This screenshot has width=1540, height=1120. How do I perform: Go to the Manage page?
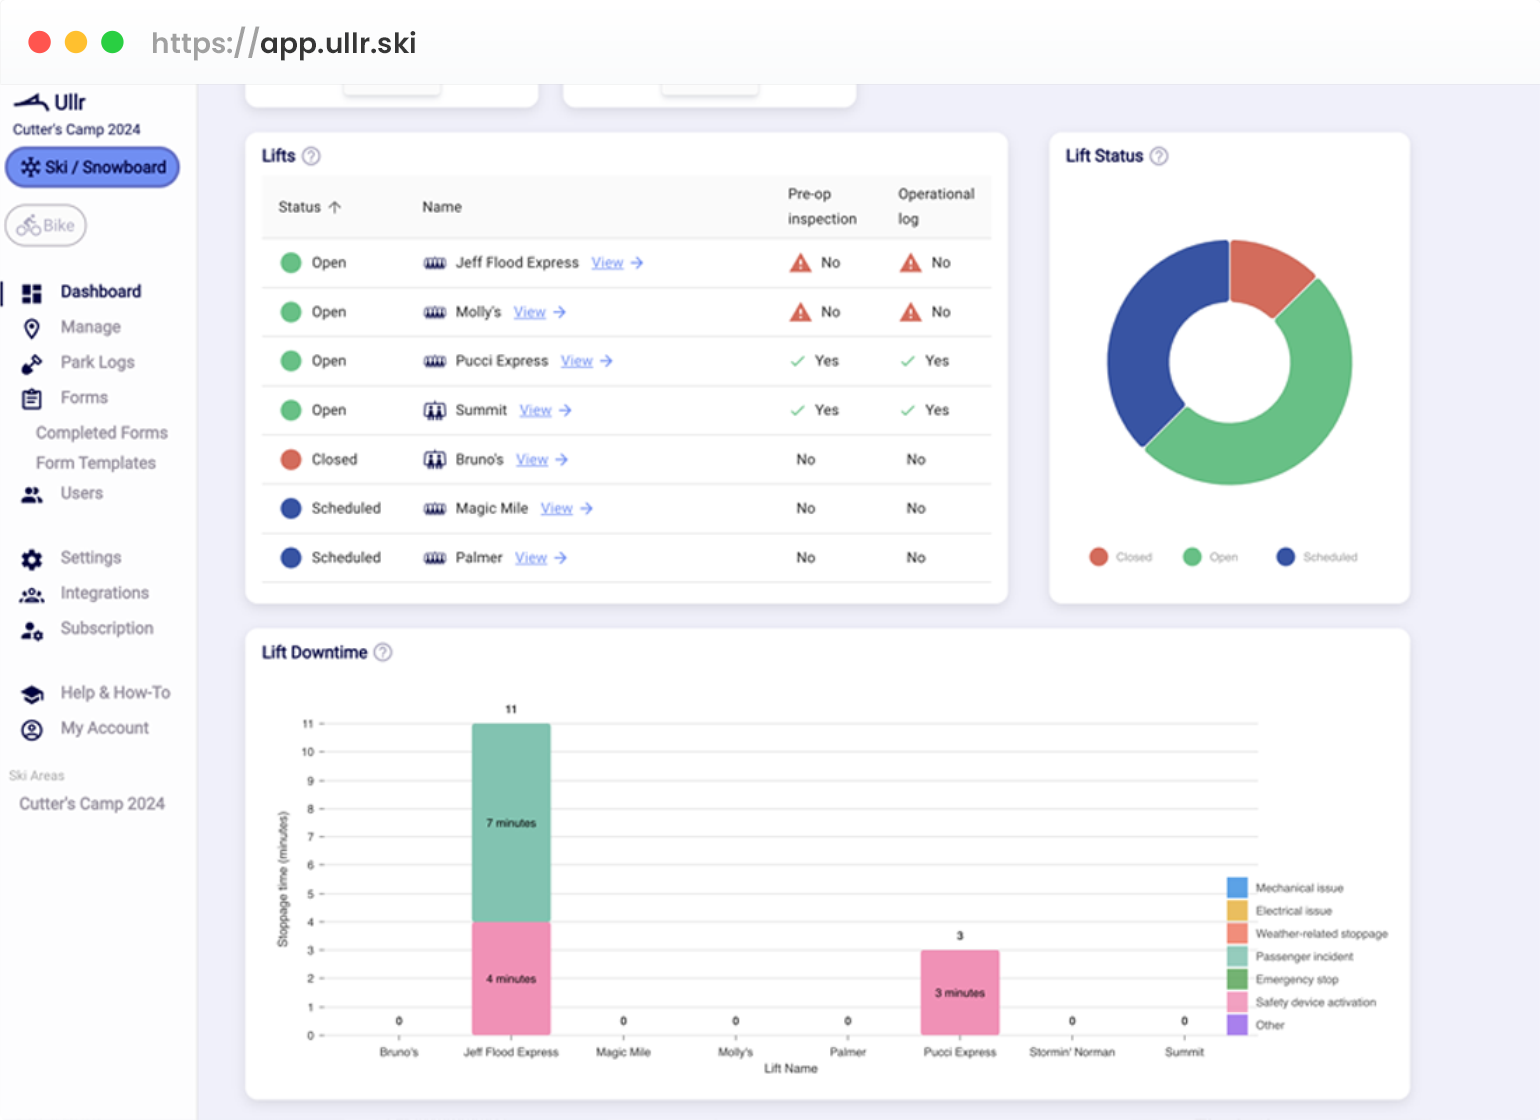[90, 327]
